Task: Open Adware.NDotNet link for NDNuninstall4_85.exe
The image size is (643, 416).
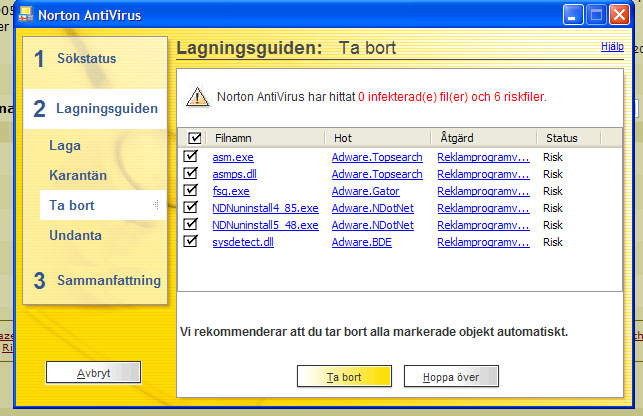Action: 373,208
